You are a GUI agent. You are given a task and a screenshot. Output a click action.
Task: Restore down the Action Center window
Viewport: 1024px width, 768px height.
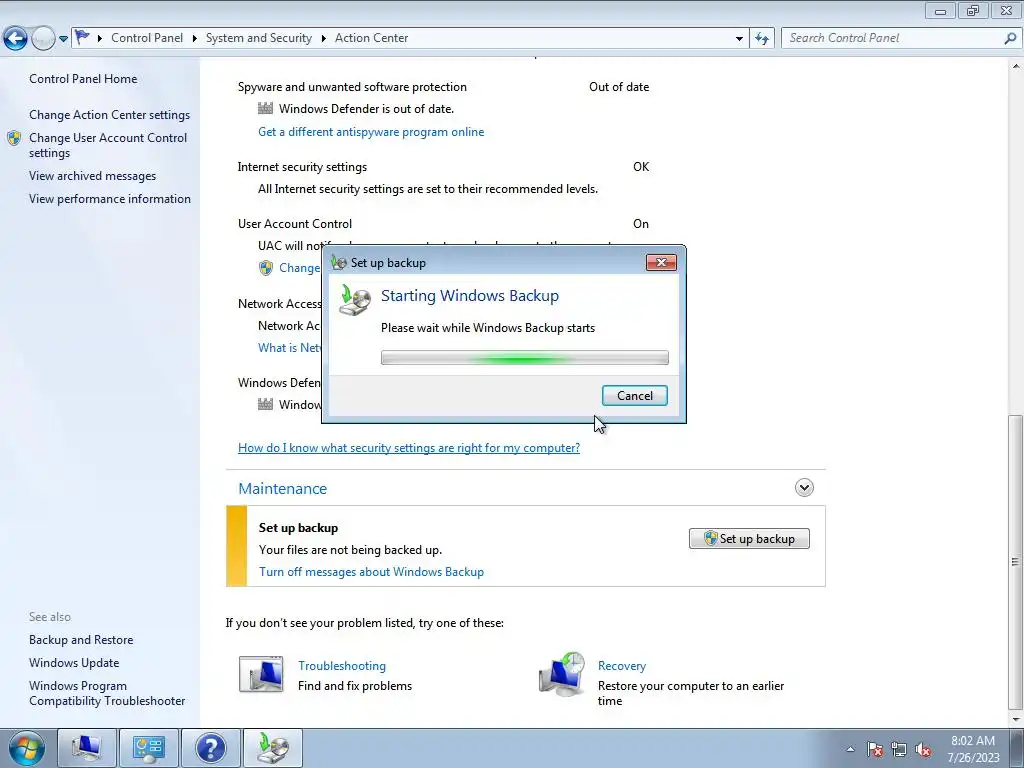(x=973, y=10)
